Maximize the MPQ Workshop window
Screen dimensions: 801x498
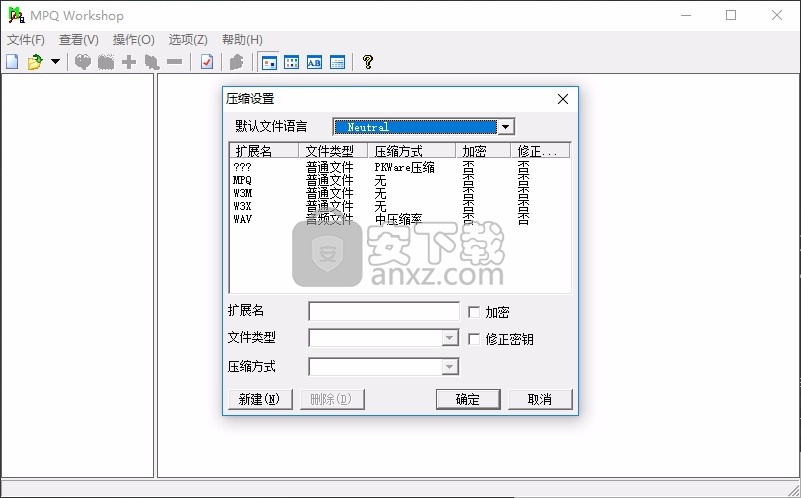731,15
